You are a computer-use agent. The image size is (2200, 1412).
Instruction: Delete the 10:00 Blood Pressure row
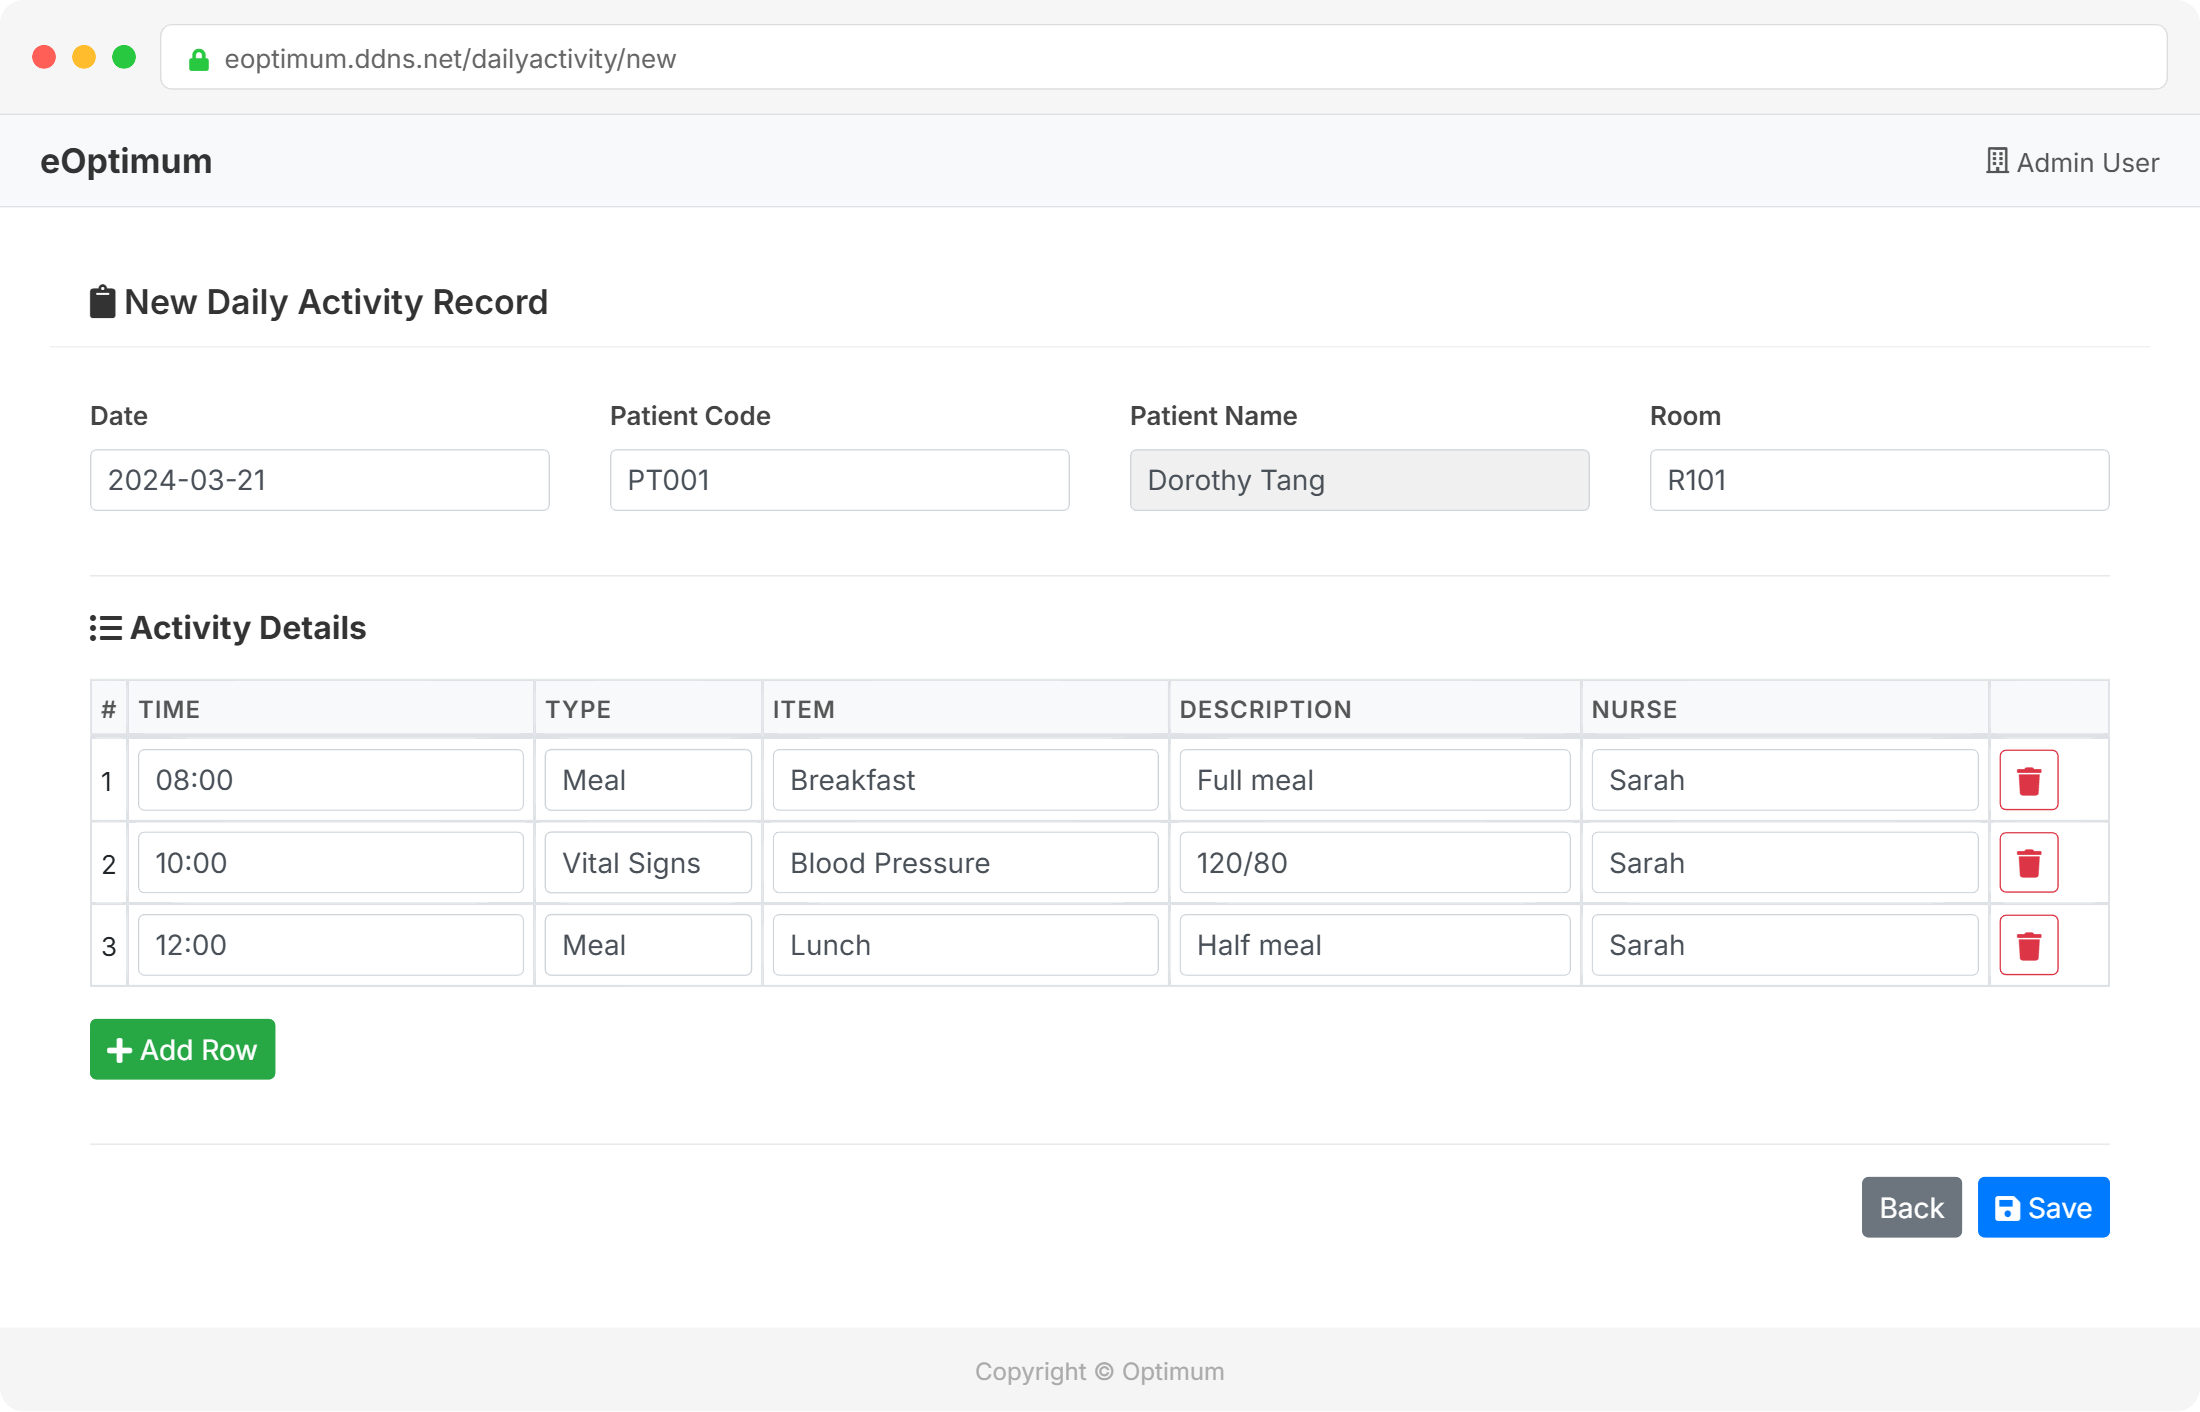[2028, 863]
